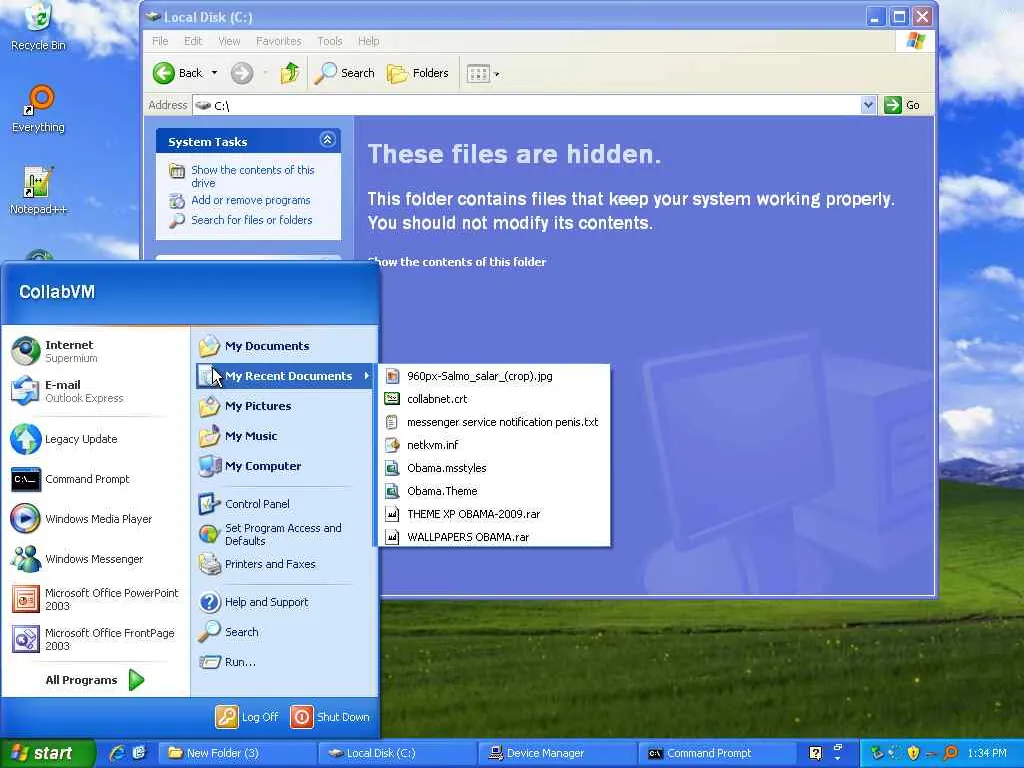Open messenger service notification txt file

pos(494,422)
